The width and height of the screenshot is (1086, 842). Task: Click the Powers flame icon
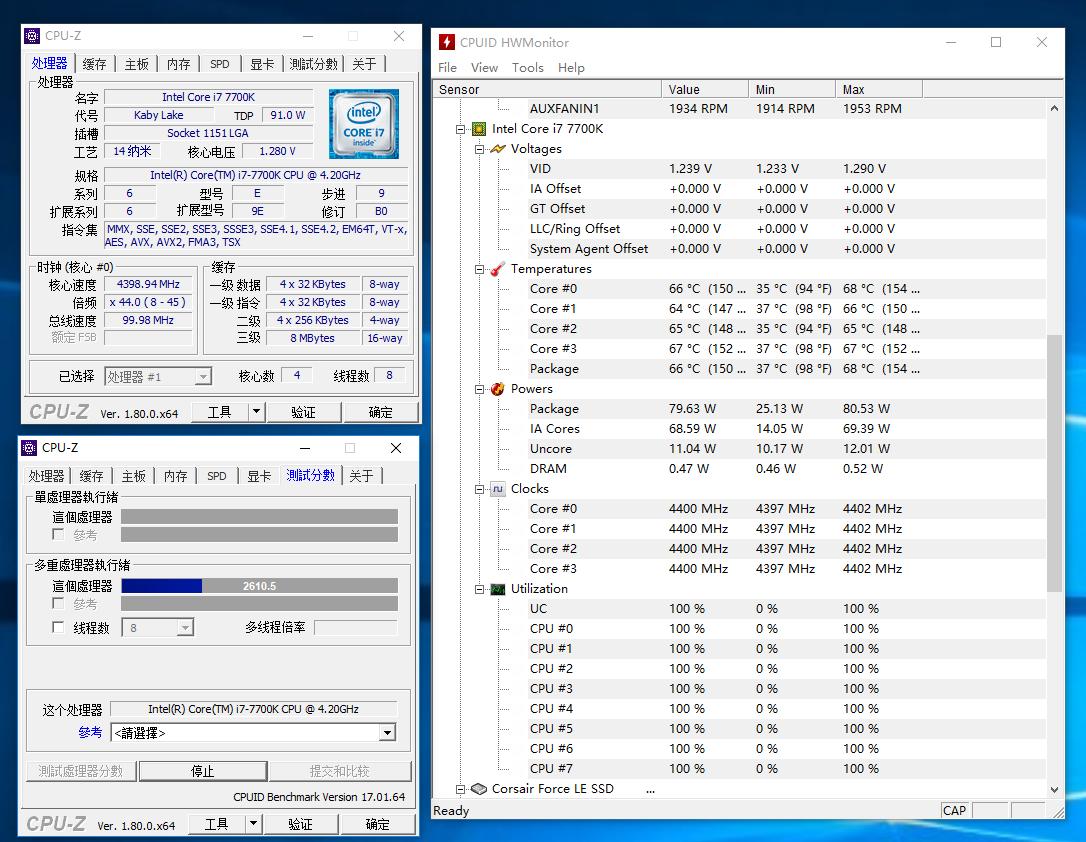pyautogui.click(x=498, y=389)
